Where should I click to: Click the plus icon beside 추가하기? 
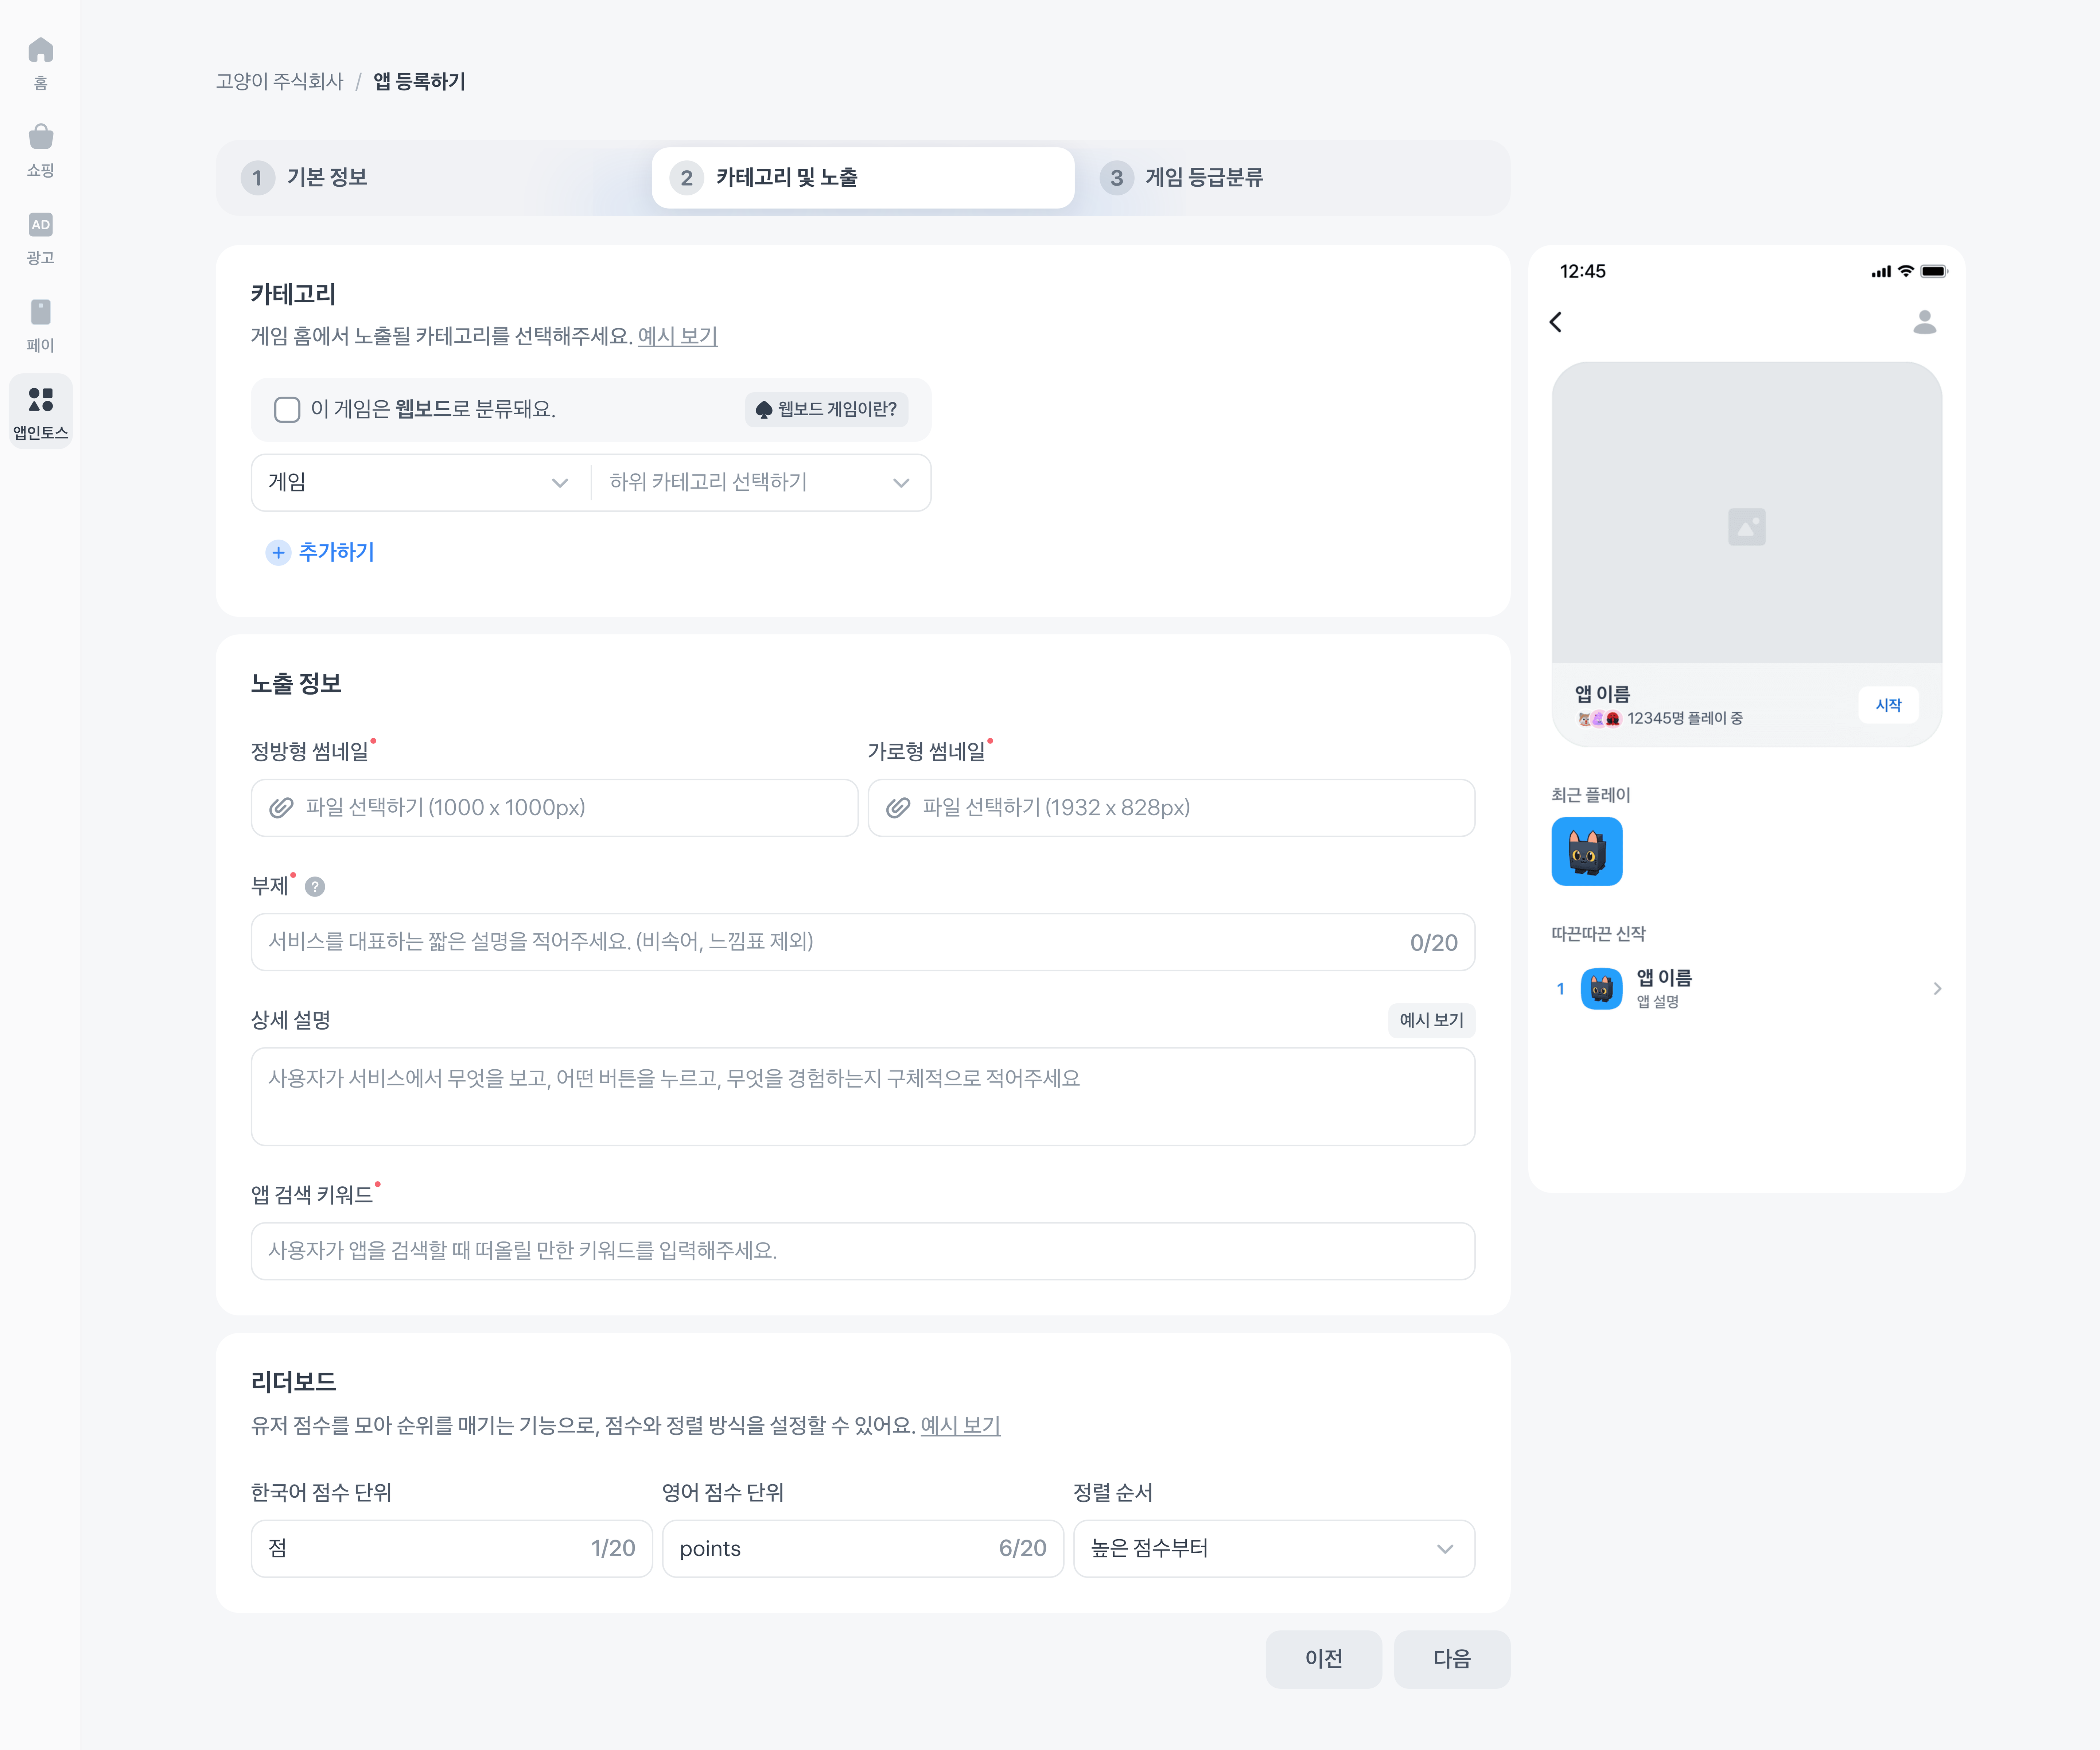(278, 552)
